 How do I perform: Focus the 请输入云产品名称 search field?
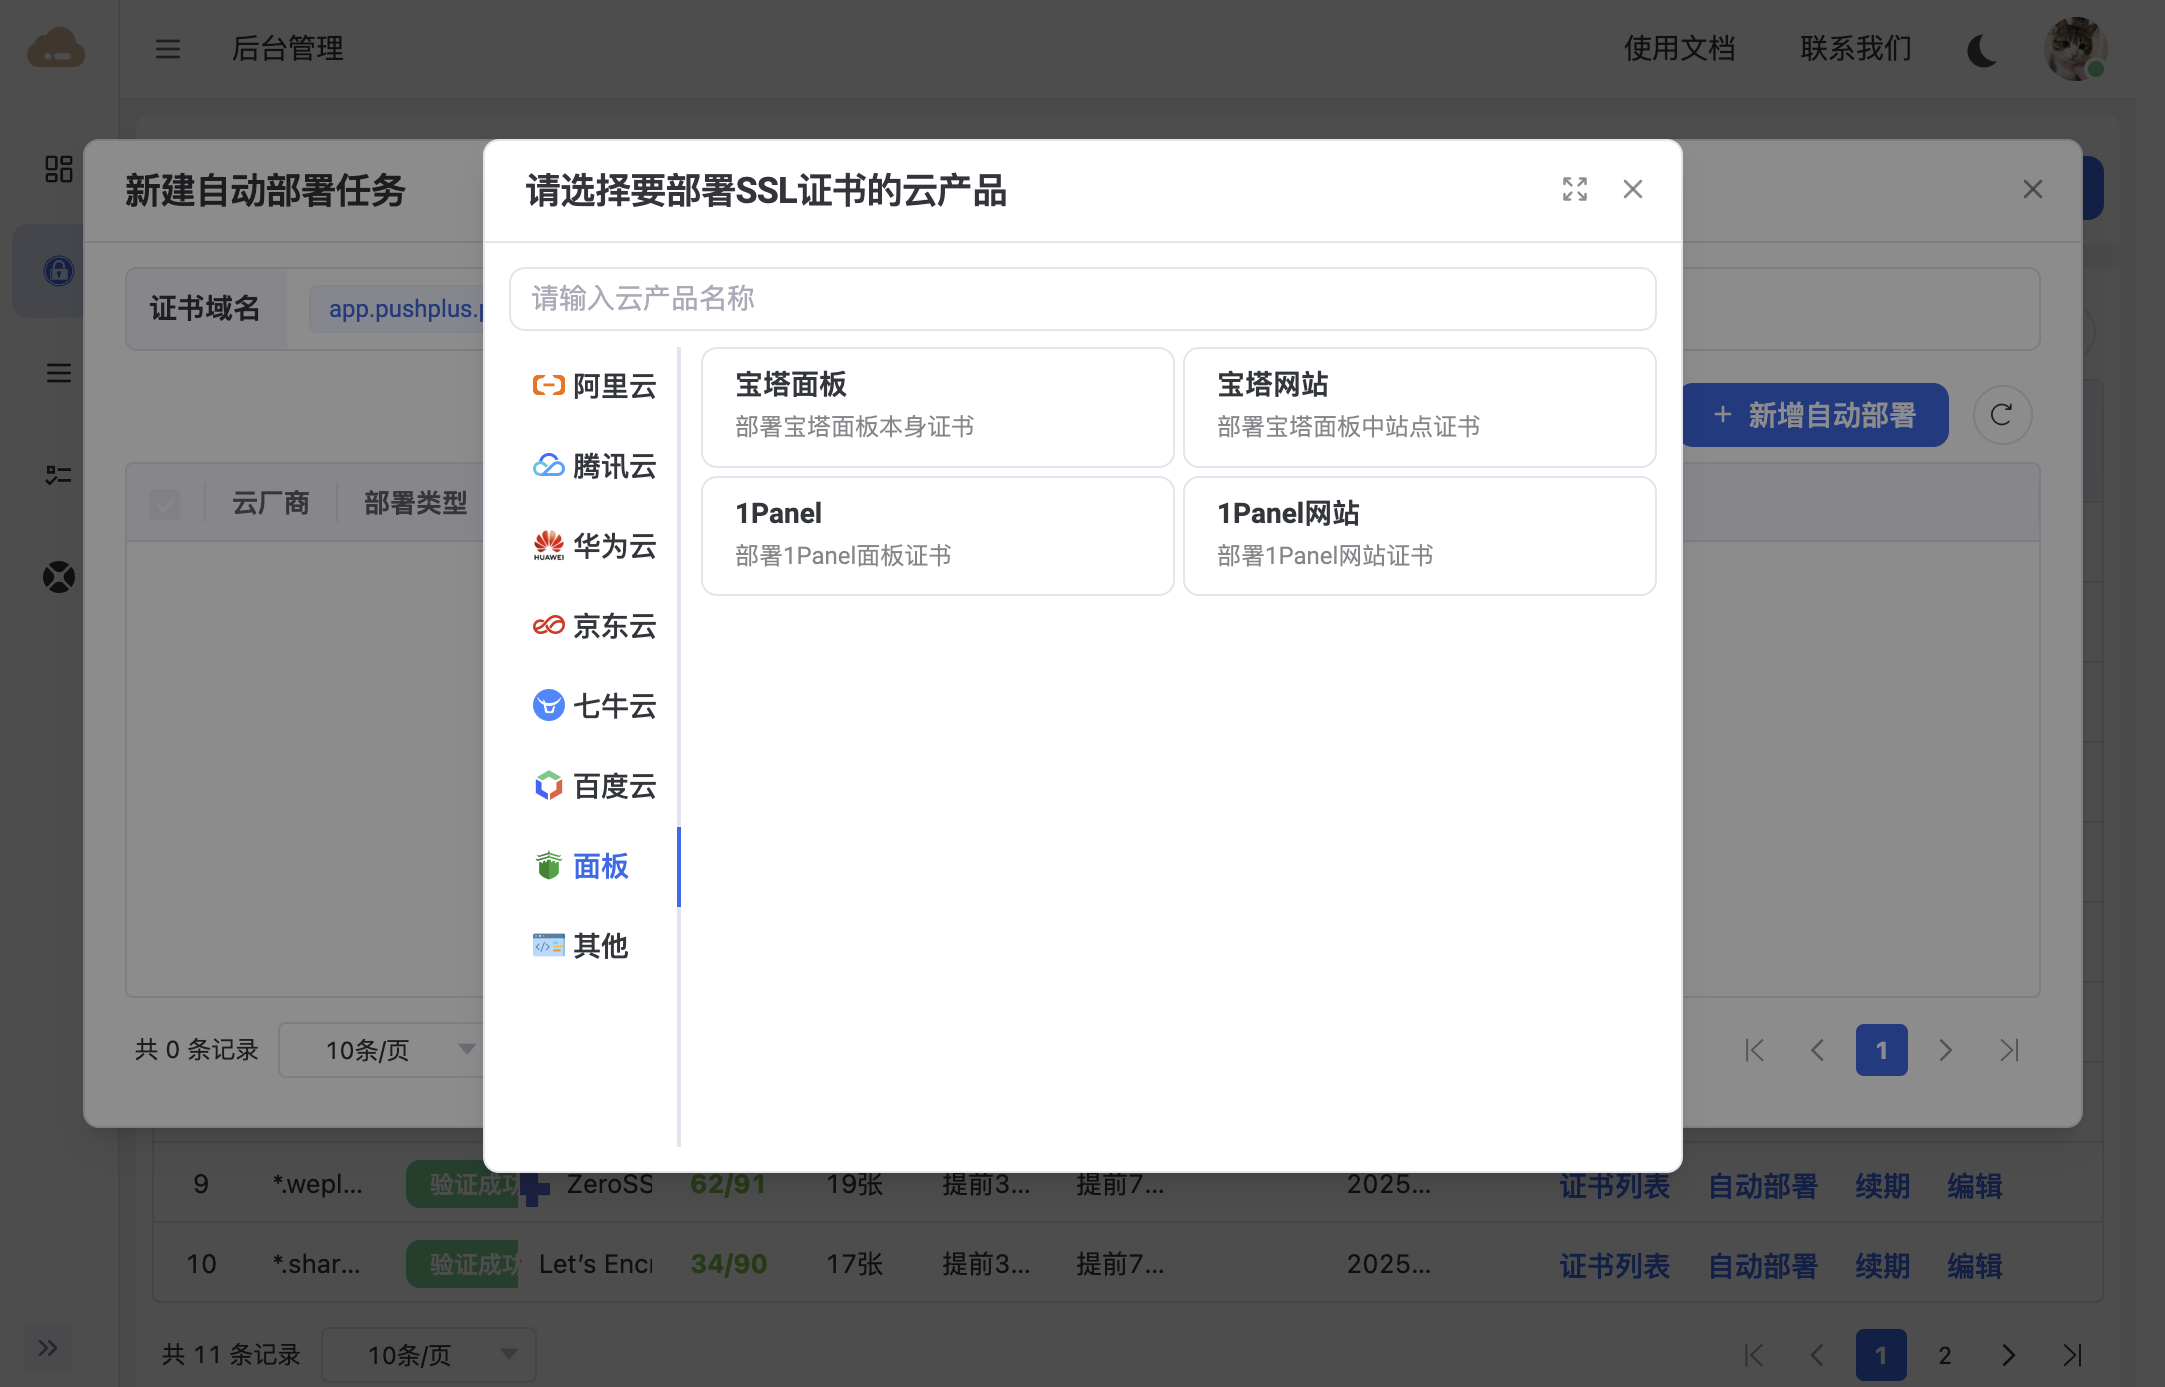(1082, 298)
